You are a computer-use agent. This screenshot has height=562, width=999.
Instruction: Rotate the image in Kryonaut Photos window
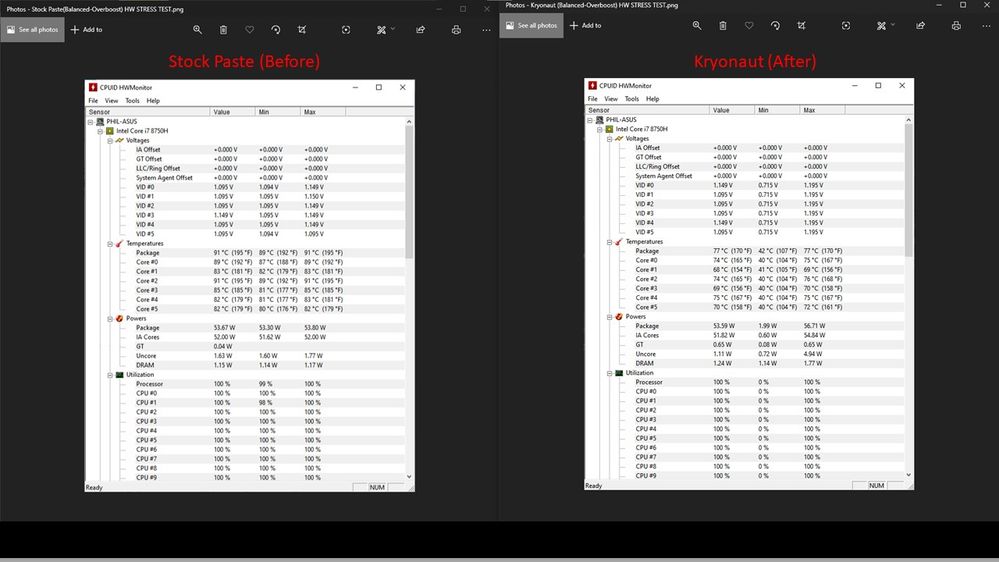point(775,25)
